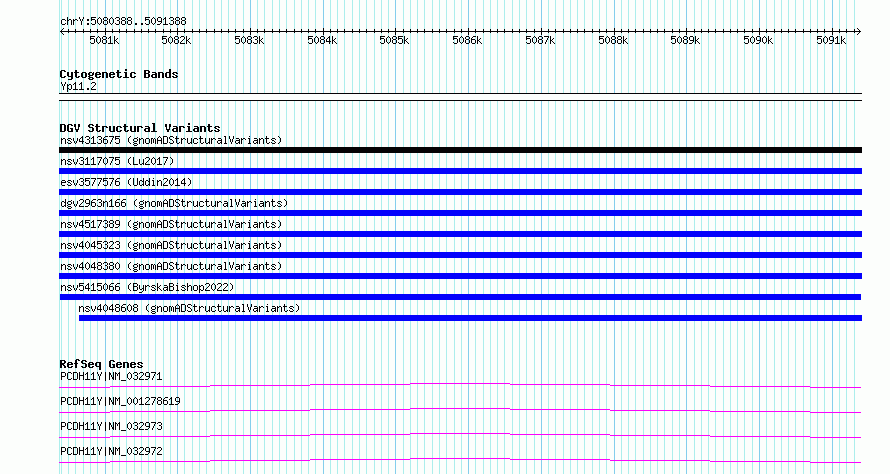Click the 5081k ruler tick label
The height and width of the screenshot is (474, 890).
(104, 40)
